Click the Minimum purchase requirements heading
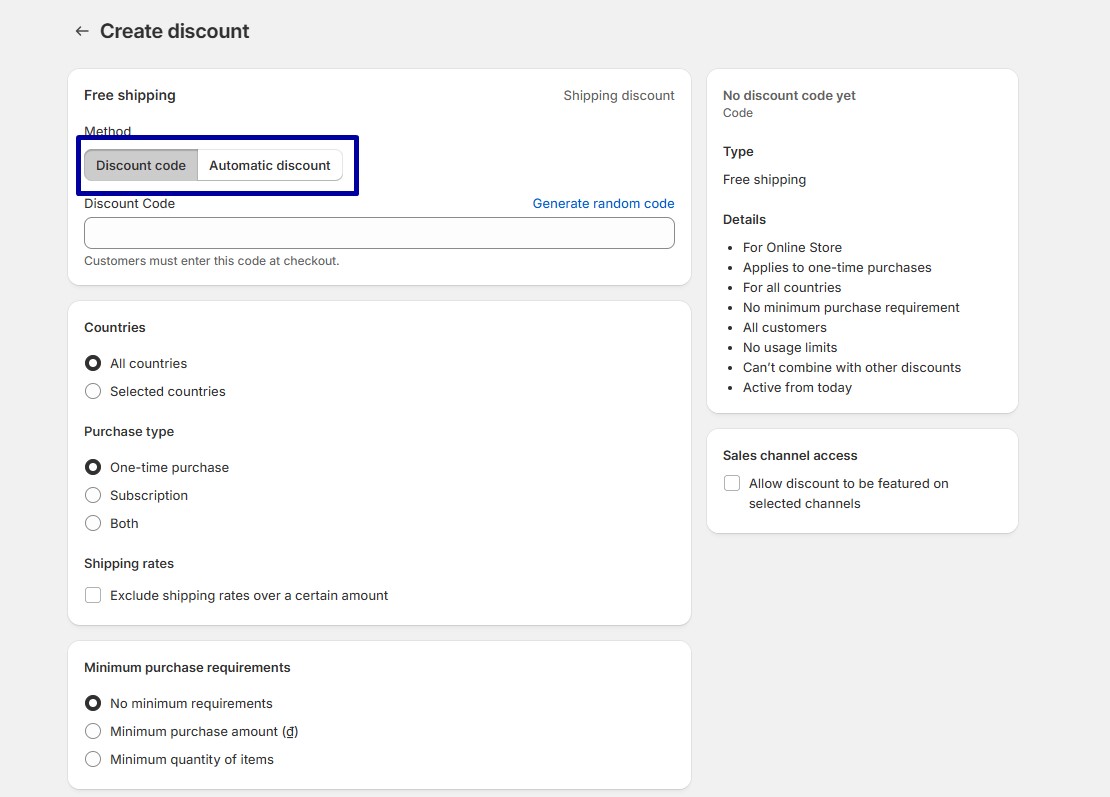 tap(187, 667)
